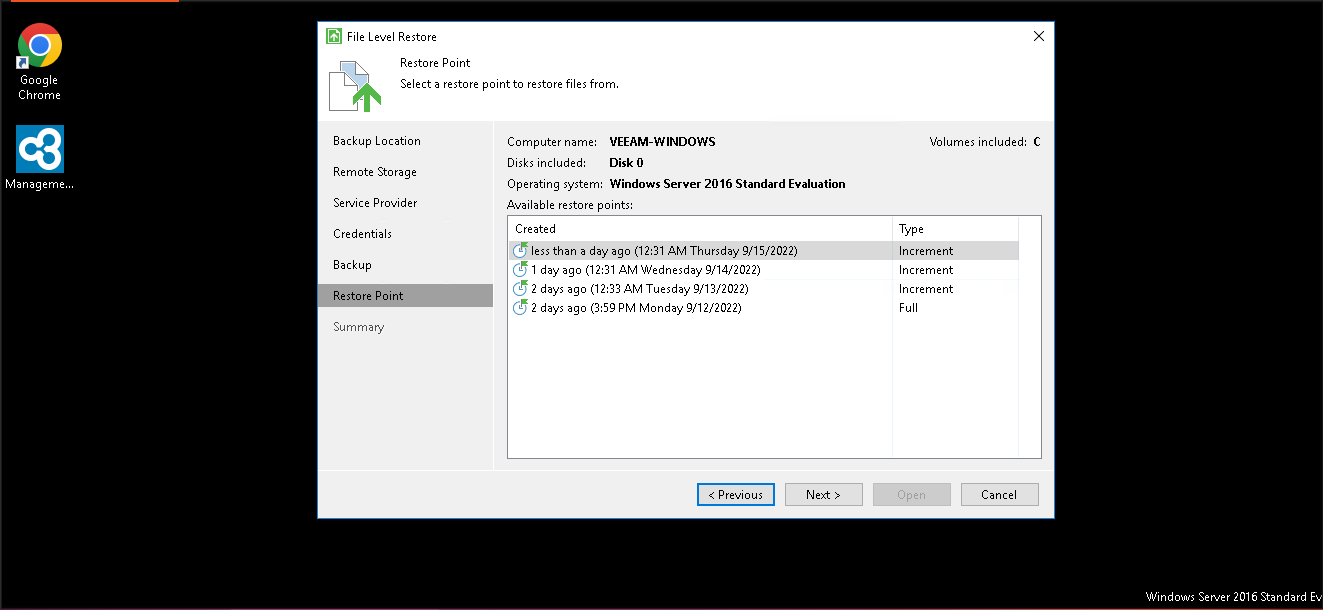The height and width of the screenshot is (610, 1323).
Task: Click restore point icon for Thursday 9/15/2022
Action: (520, 251)
